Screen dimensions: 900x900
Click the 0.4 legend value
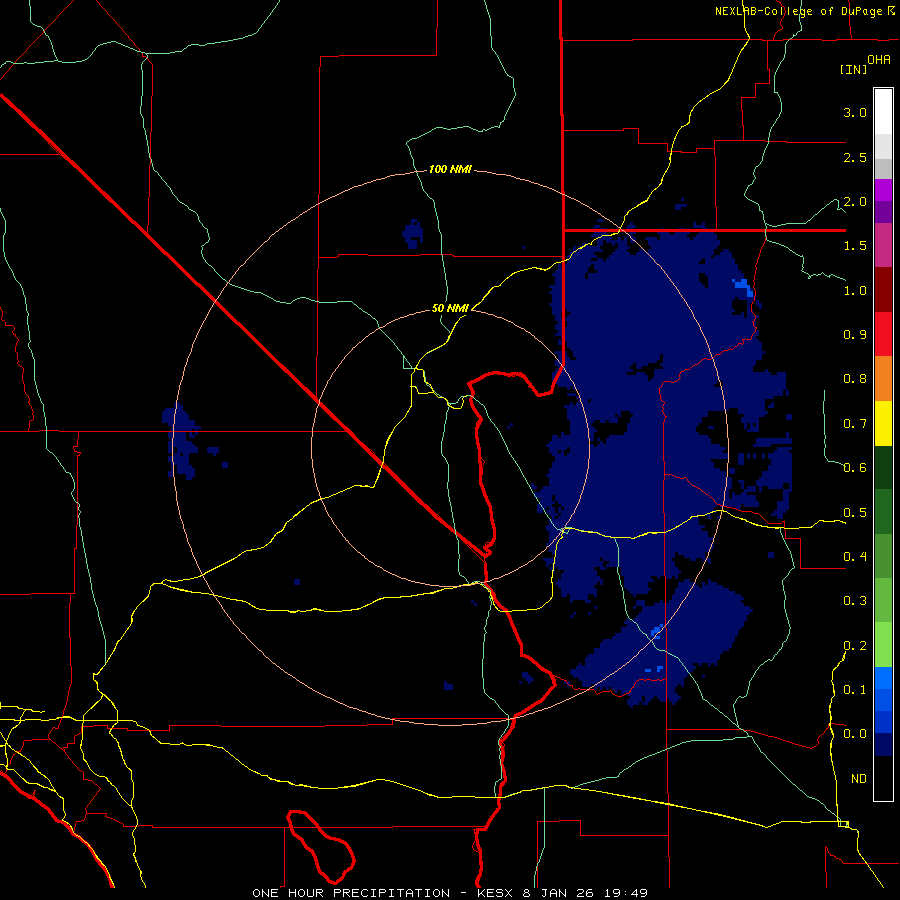855,557
